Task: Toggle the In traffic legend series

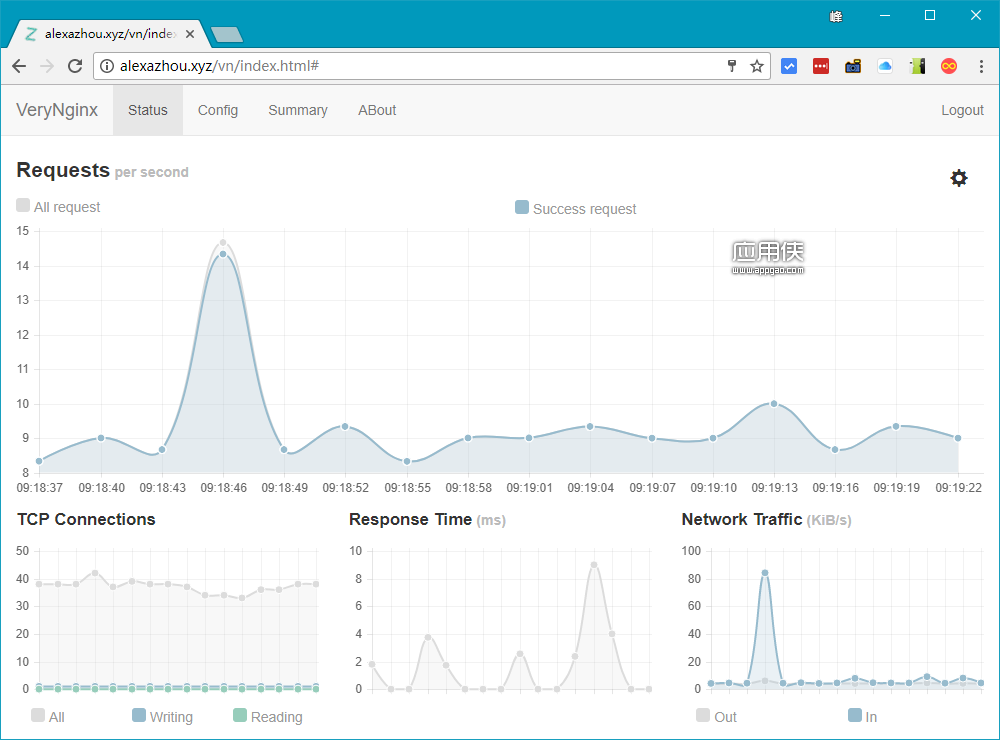Action: pyautogui.click(x=862, y=716)
